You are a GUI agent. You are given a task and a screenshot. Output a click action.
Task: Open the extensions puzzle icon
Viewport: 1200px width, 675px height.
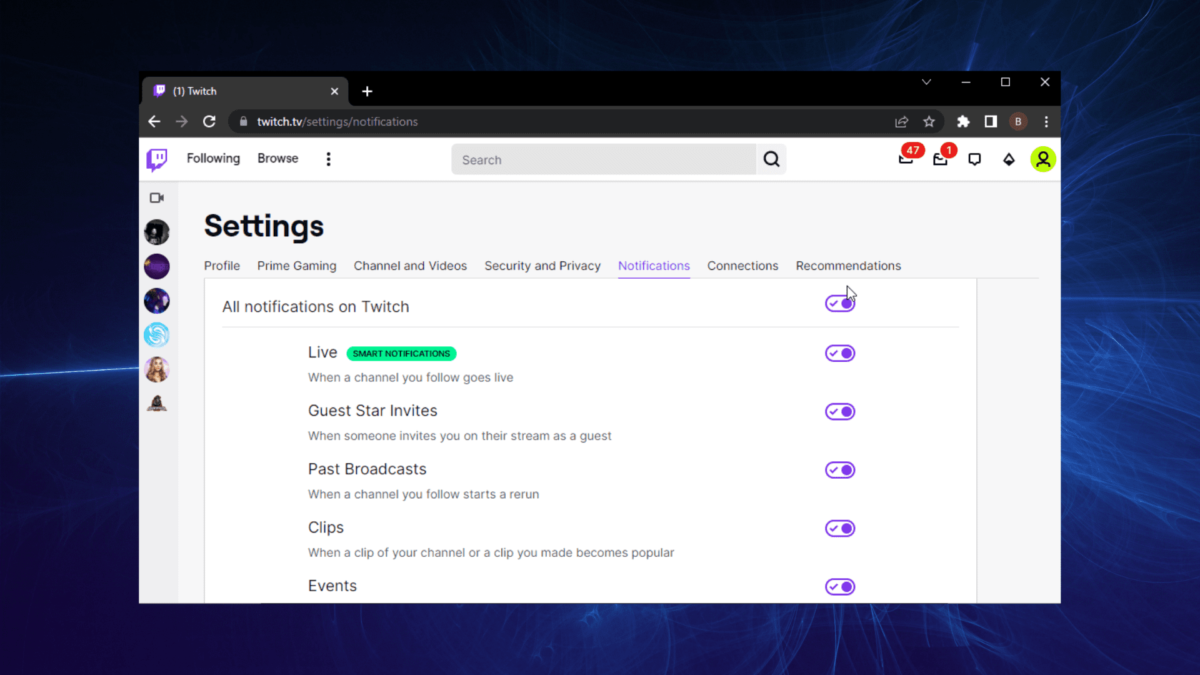coord(963,122)
